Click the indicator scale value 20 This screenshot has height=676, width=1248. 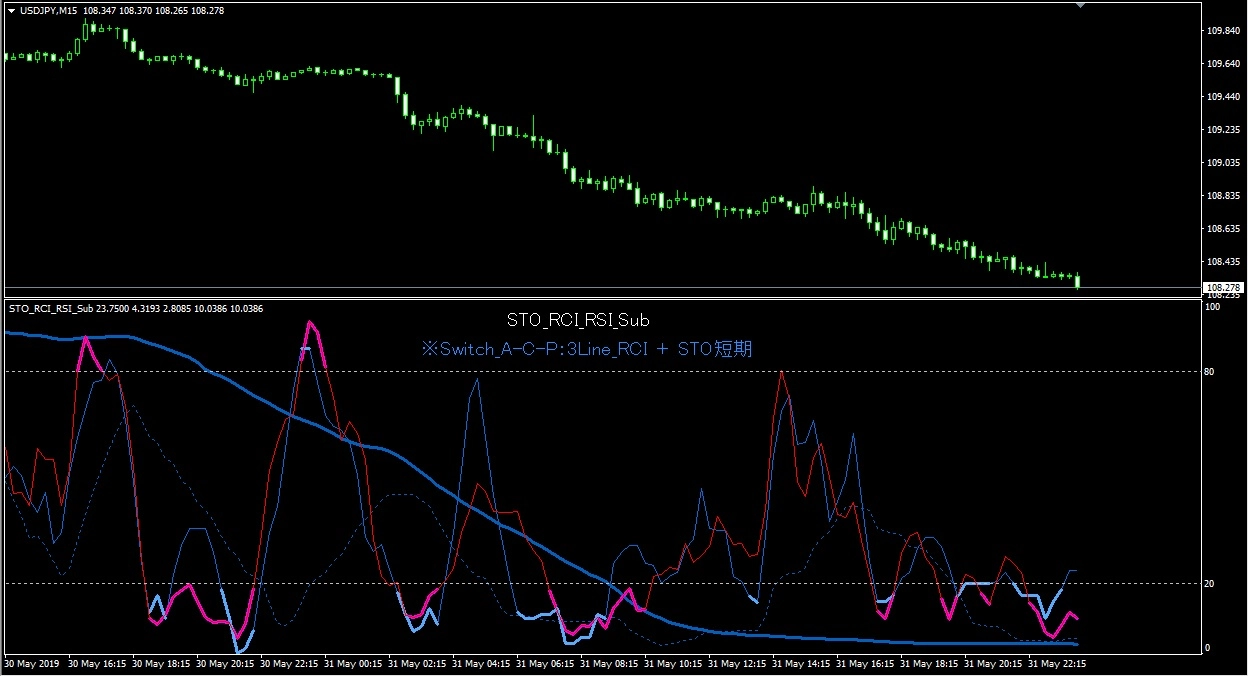click(1211, 584)
